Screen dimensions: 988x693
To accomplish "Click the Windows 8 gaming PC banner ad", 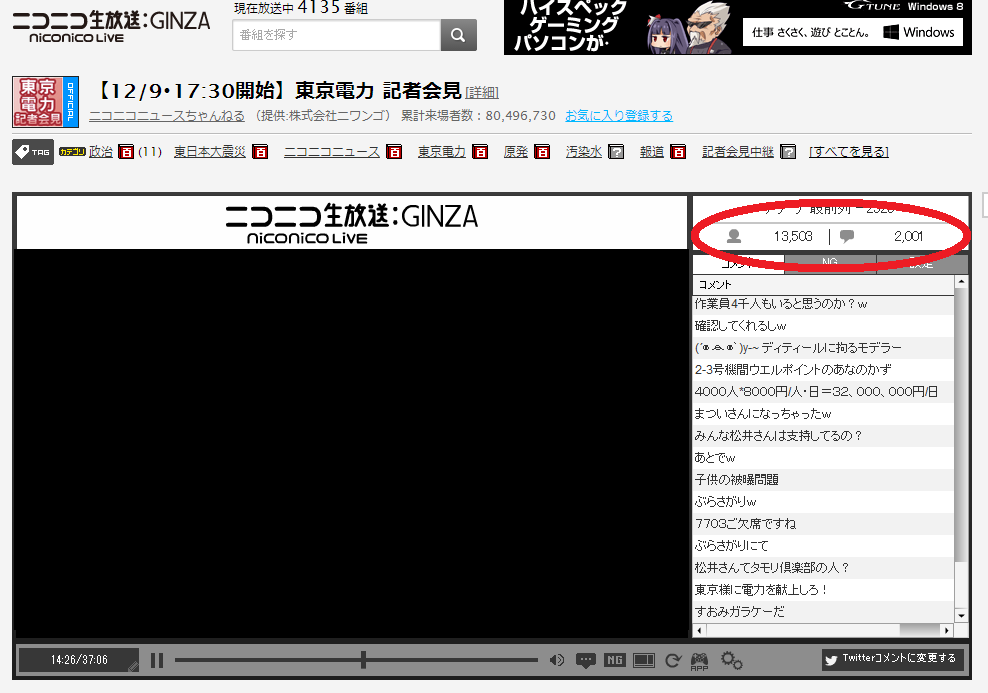I will point(738,27).
